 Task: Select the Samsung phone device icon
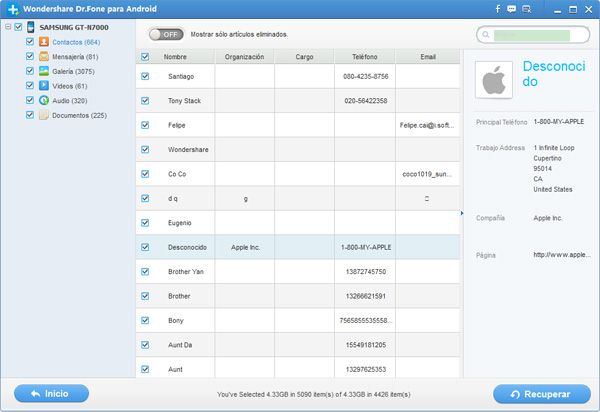click(x=31, y=27)
